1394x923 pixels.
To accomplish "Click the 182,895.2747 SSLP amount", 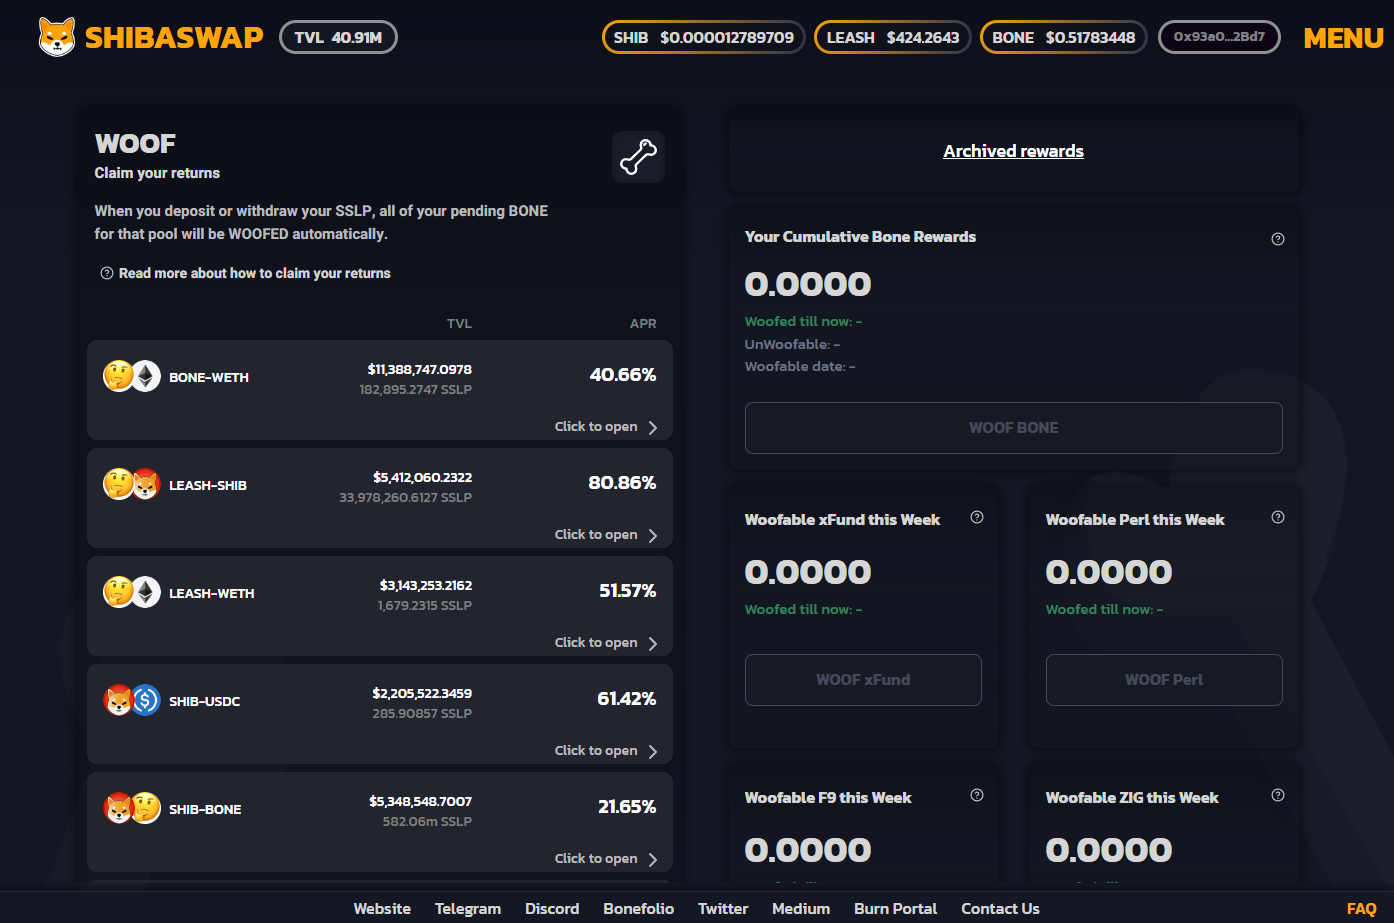I will (416, 389).
